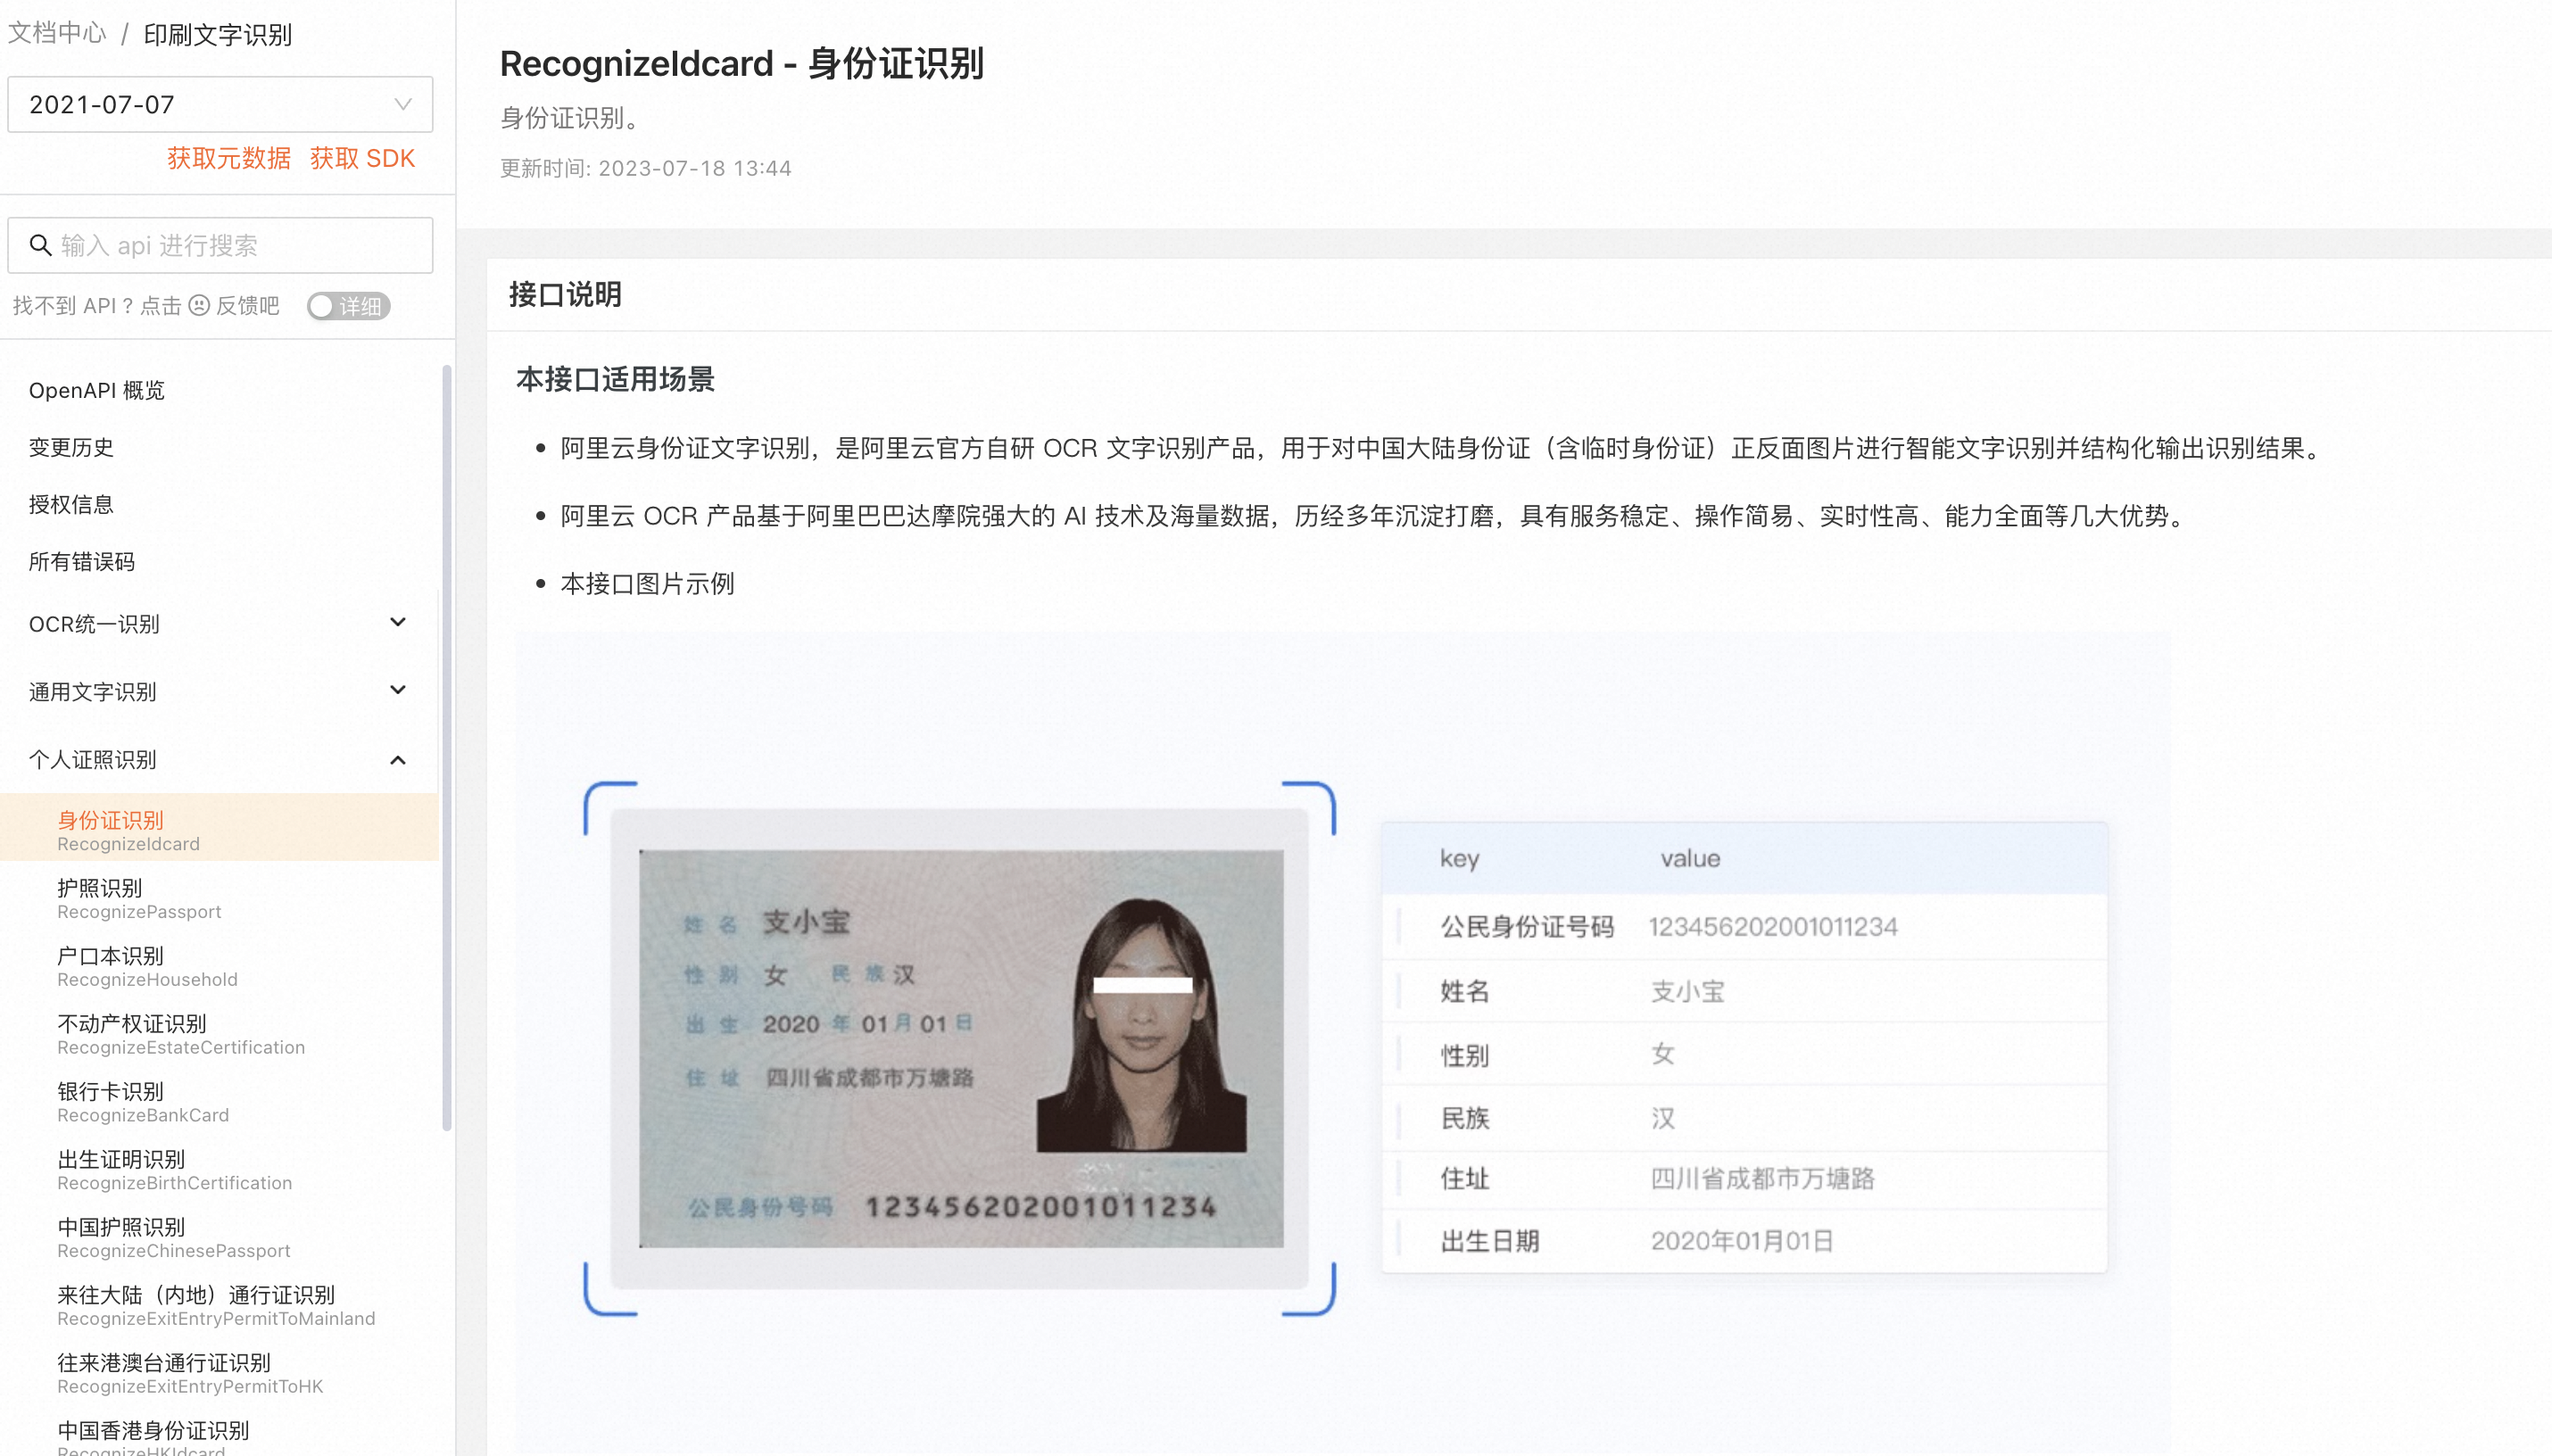Click the search magnifier icon

(40, 245)
